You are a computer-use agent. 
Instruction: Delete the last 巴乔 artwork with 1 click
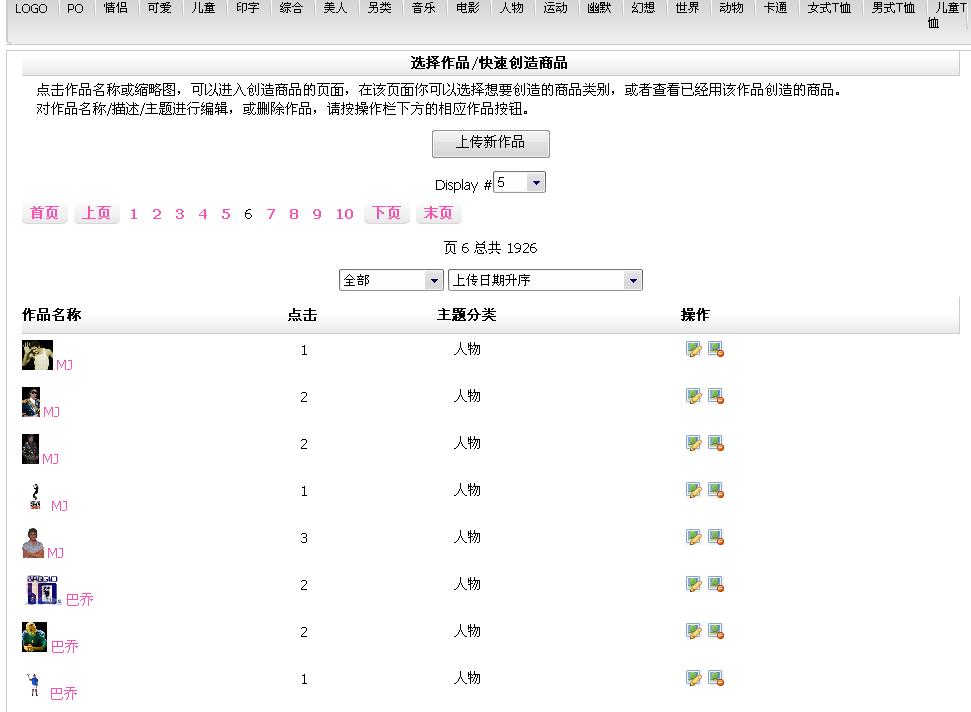tap(716, 678)
